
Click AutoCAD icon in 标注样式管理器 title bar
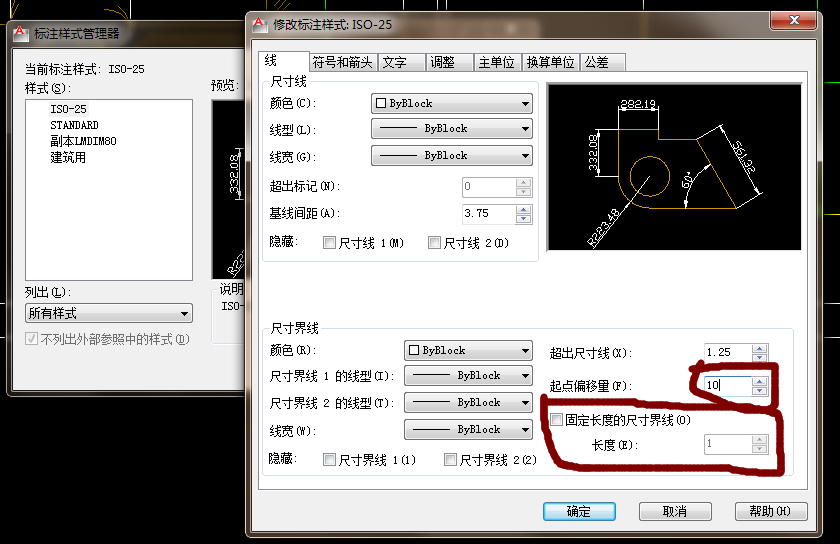pyautogui.click(x=20, y=33)
